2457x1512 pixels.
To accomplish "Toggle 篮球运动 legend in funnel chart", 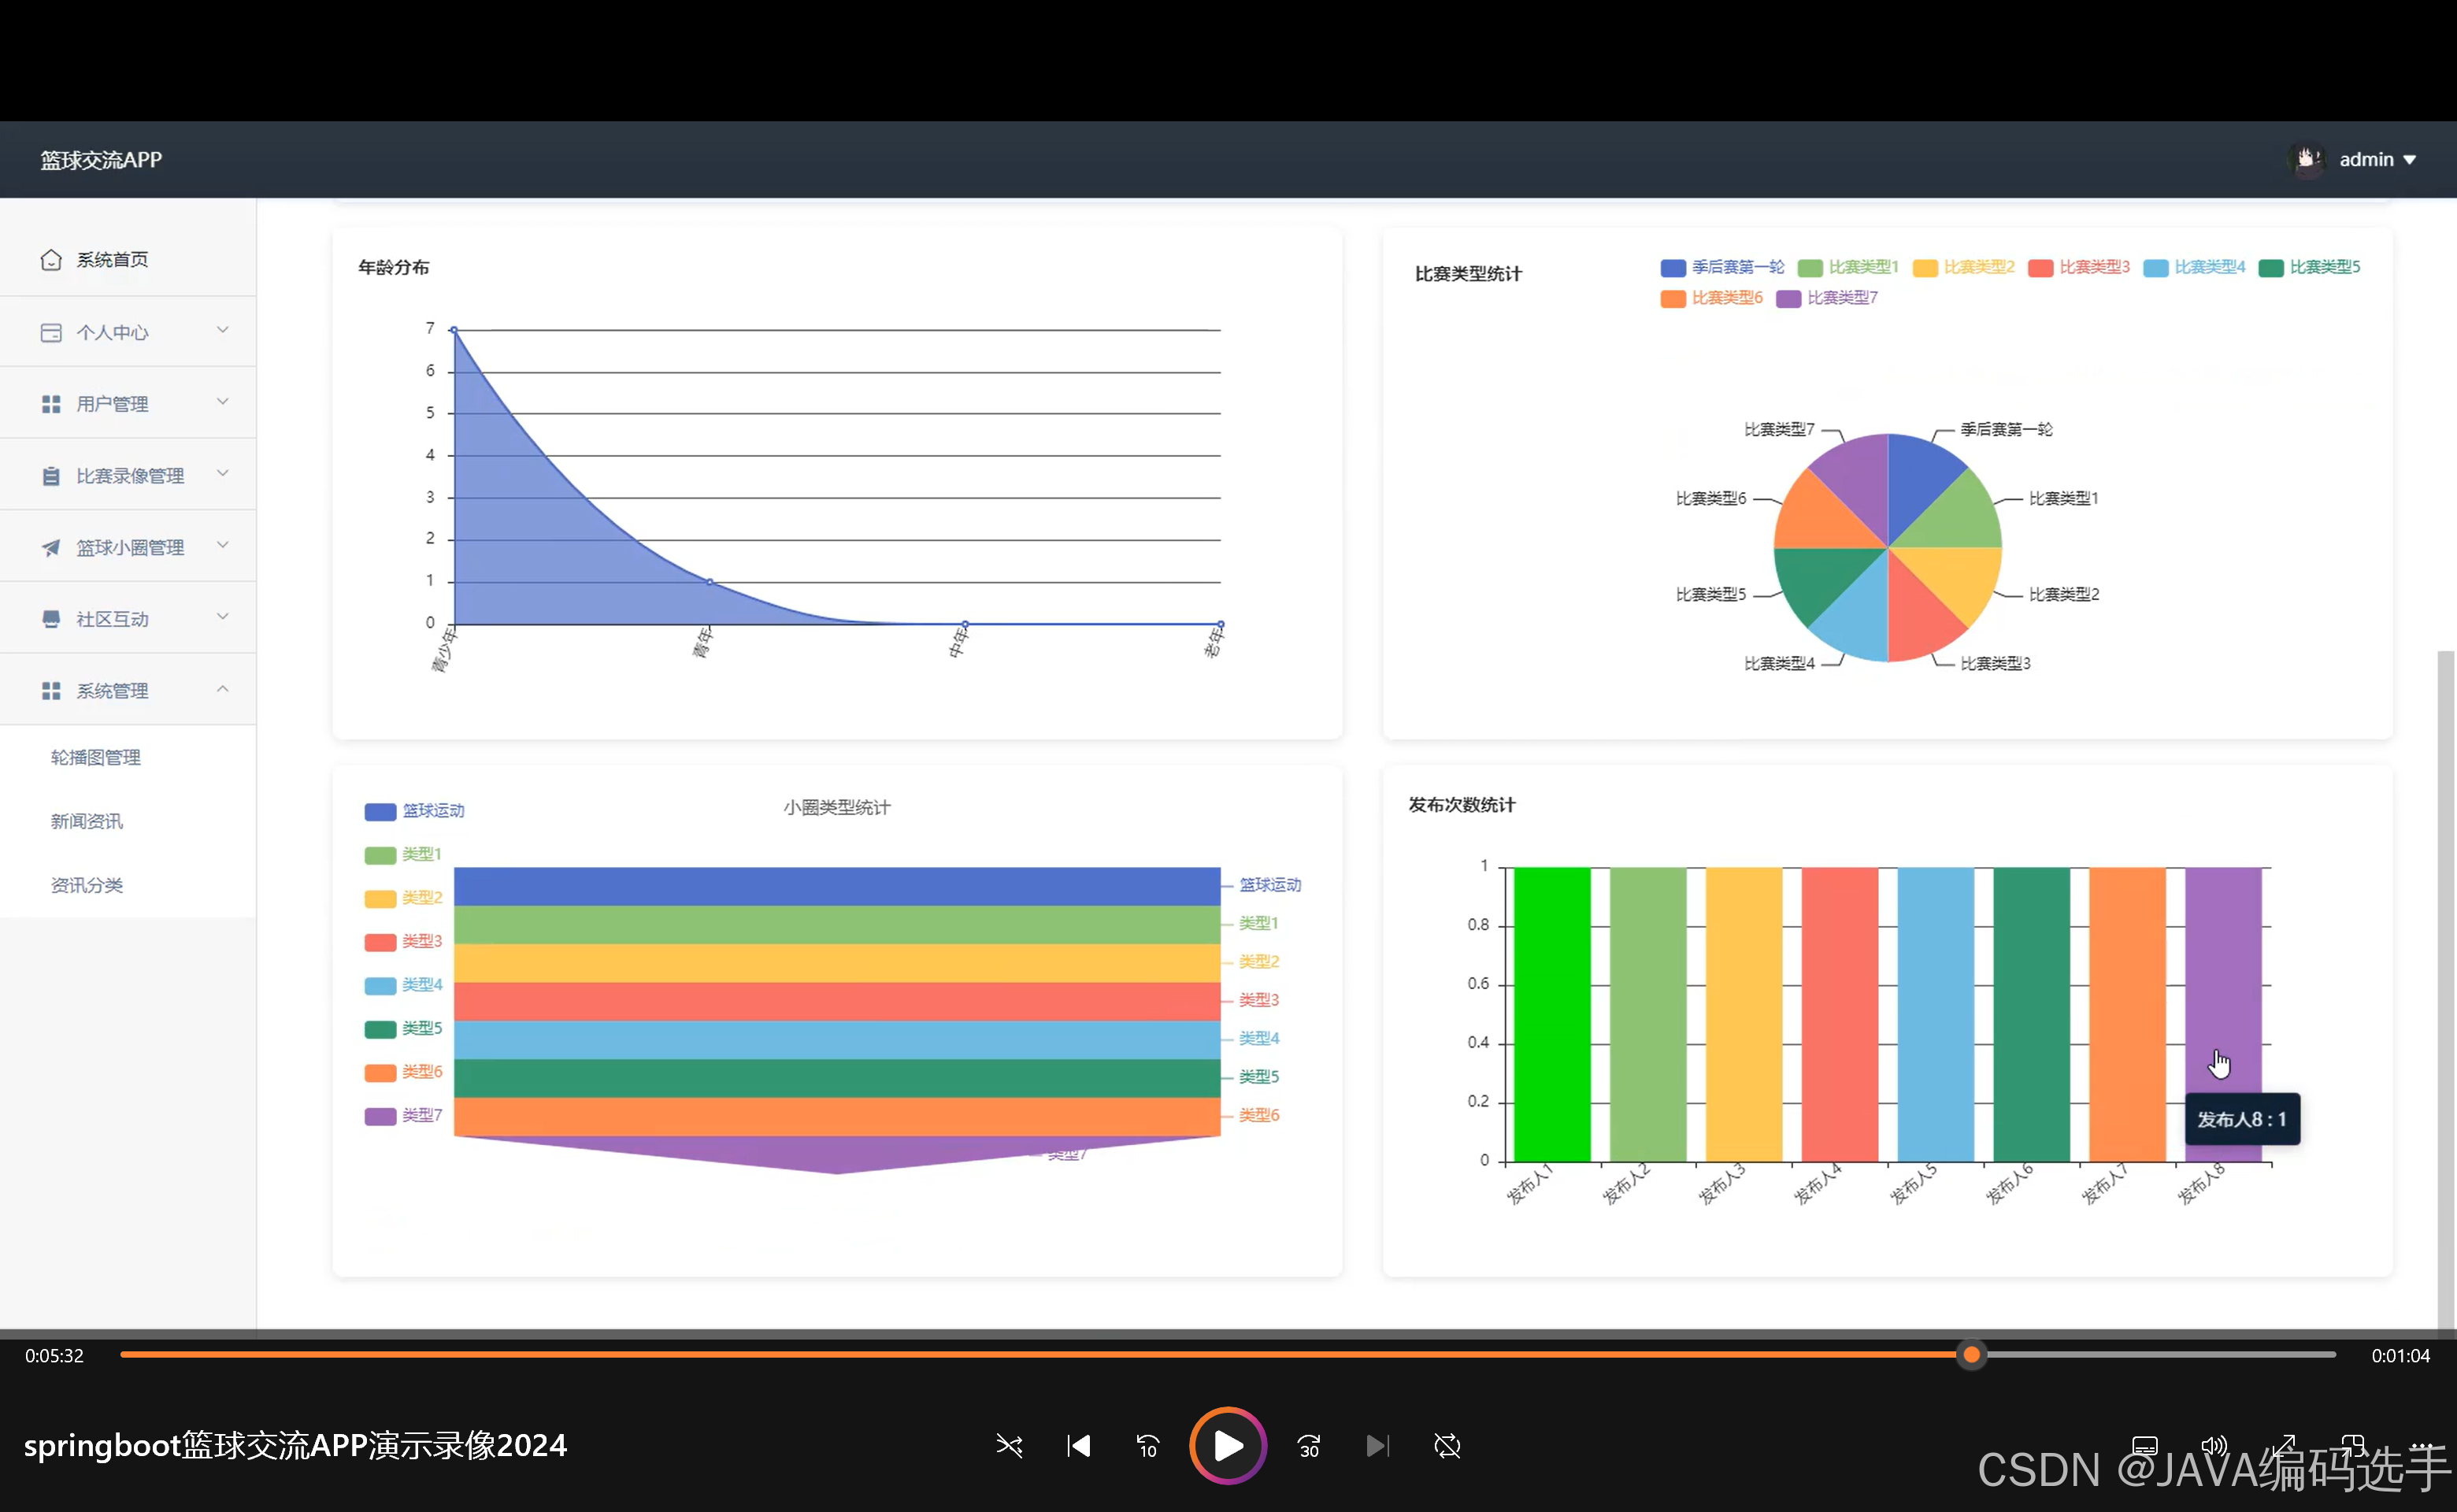I will pos(414,811).
